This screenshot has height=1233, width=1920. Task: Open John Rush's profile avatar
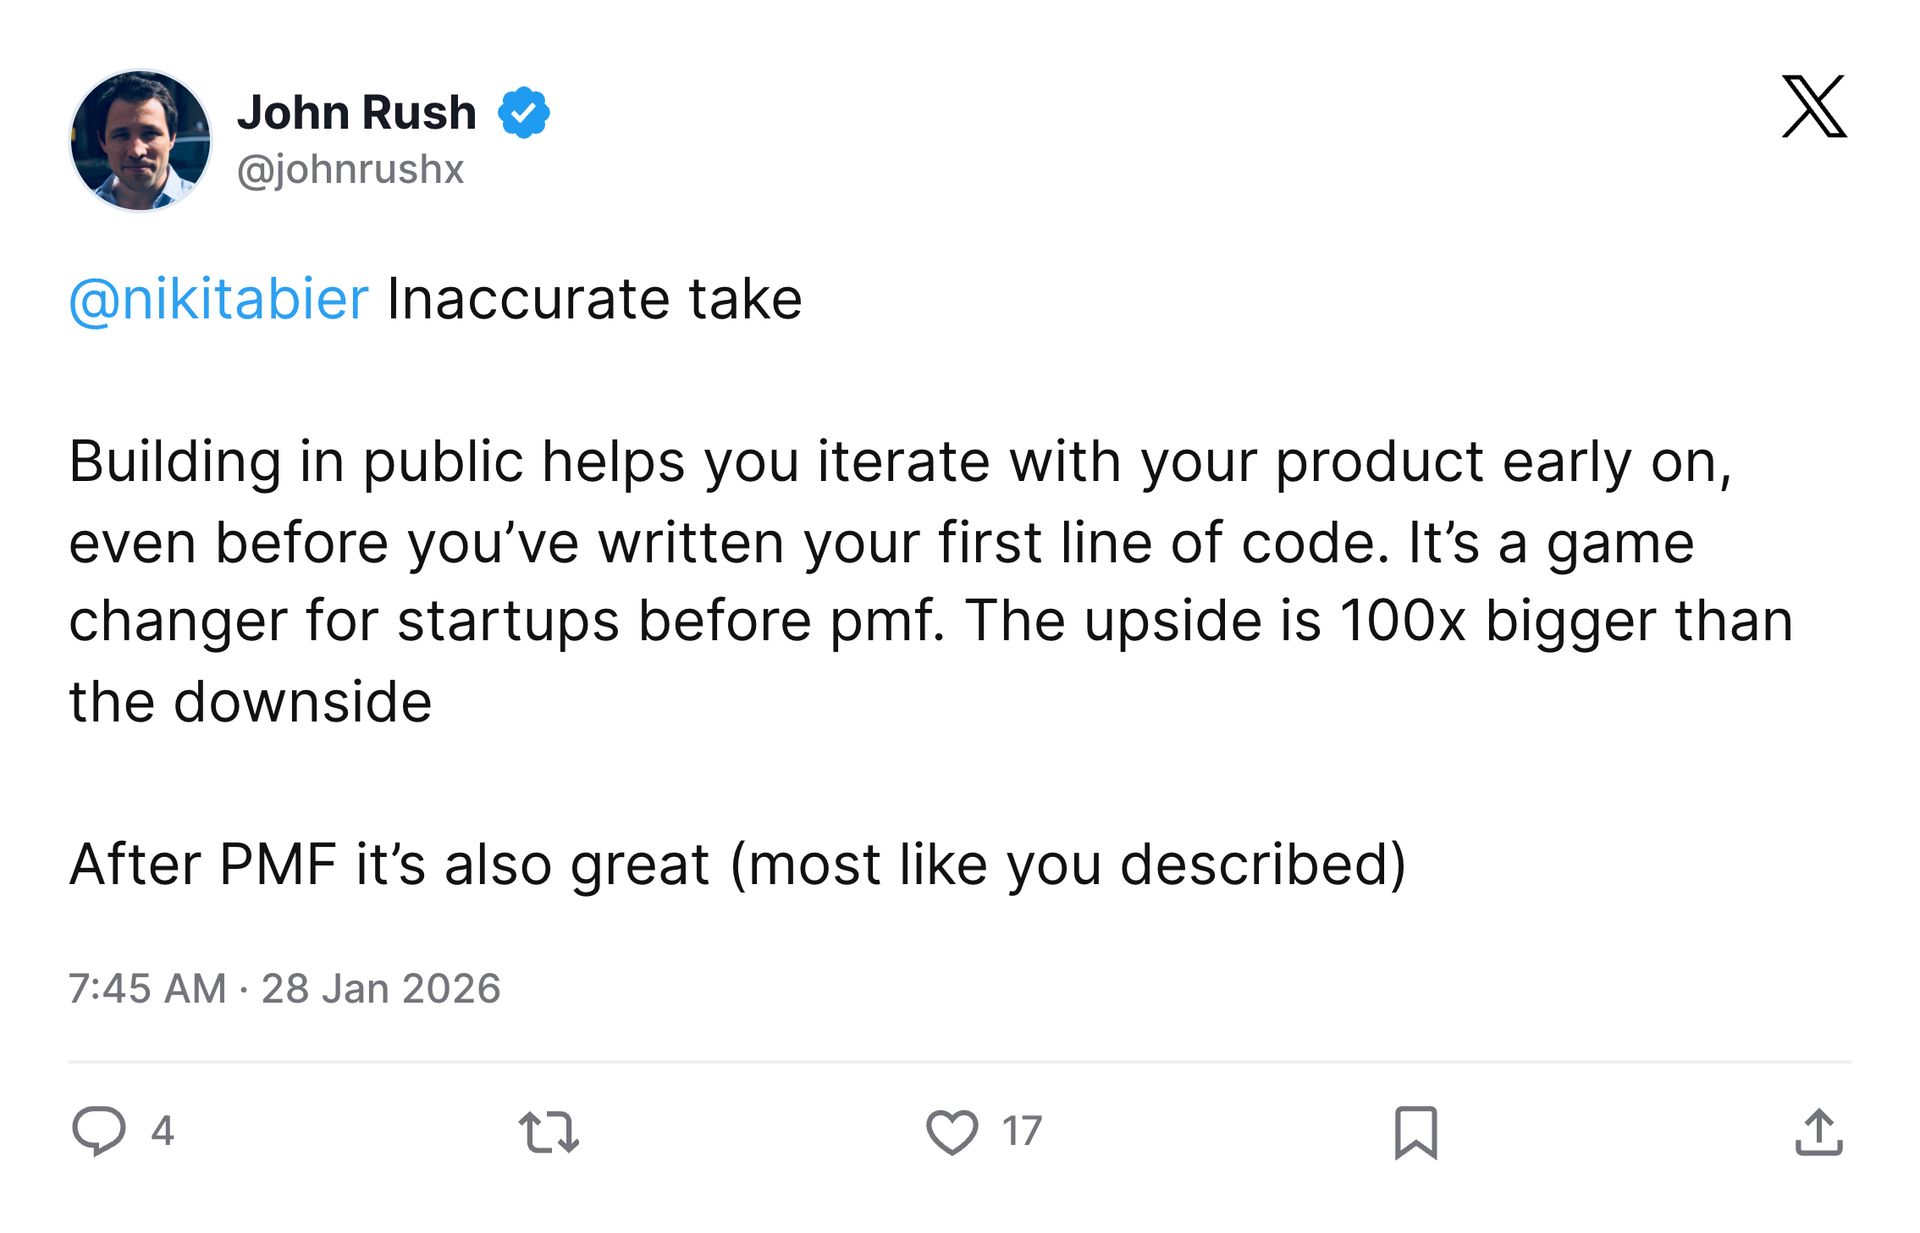[x=140, y=140]
